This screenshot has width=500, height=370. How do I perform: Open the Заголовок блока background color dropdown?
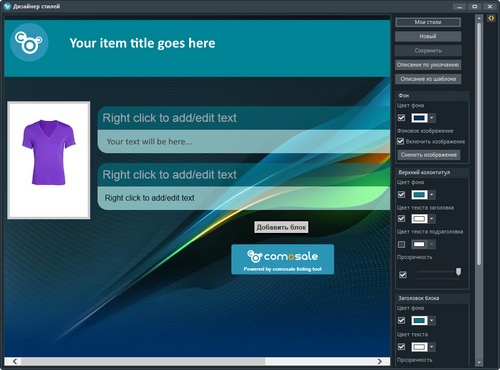[x=432, y=321]
